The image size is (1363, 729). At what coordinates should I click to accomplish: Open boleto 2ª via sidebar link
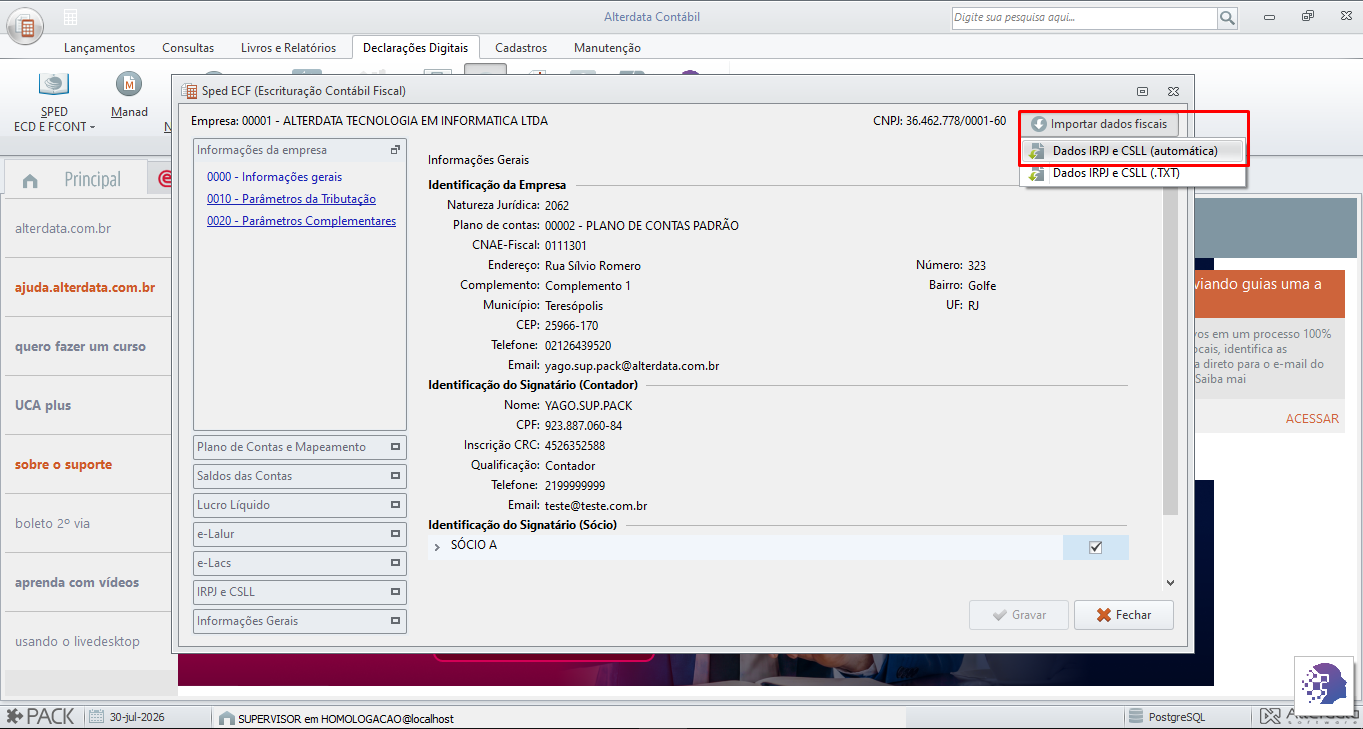pyautogui.click(x=52, y=524)
